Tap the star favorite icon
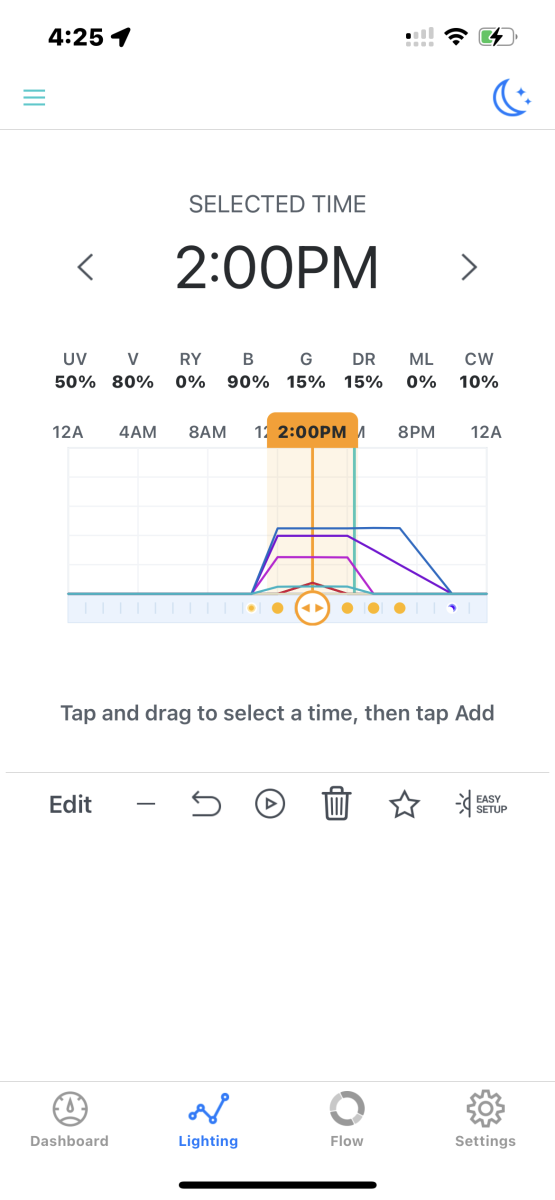The width and height of the screenshot is (555, 1200). click(x=404, y=804)
